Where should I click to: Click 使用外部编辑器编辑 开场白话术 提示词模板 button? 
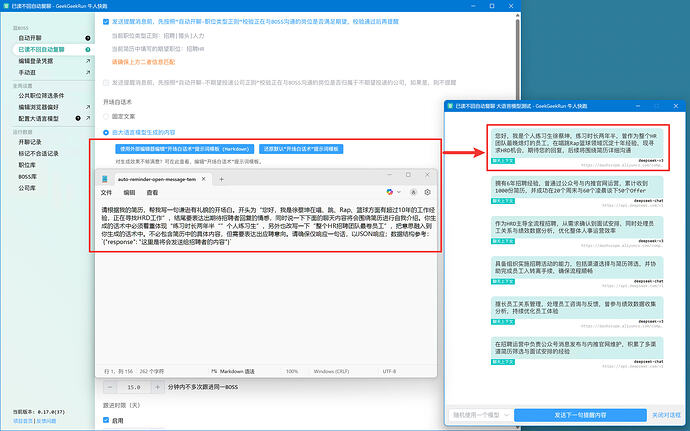click(x=184, y=149)
